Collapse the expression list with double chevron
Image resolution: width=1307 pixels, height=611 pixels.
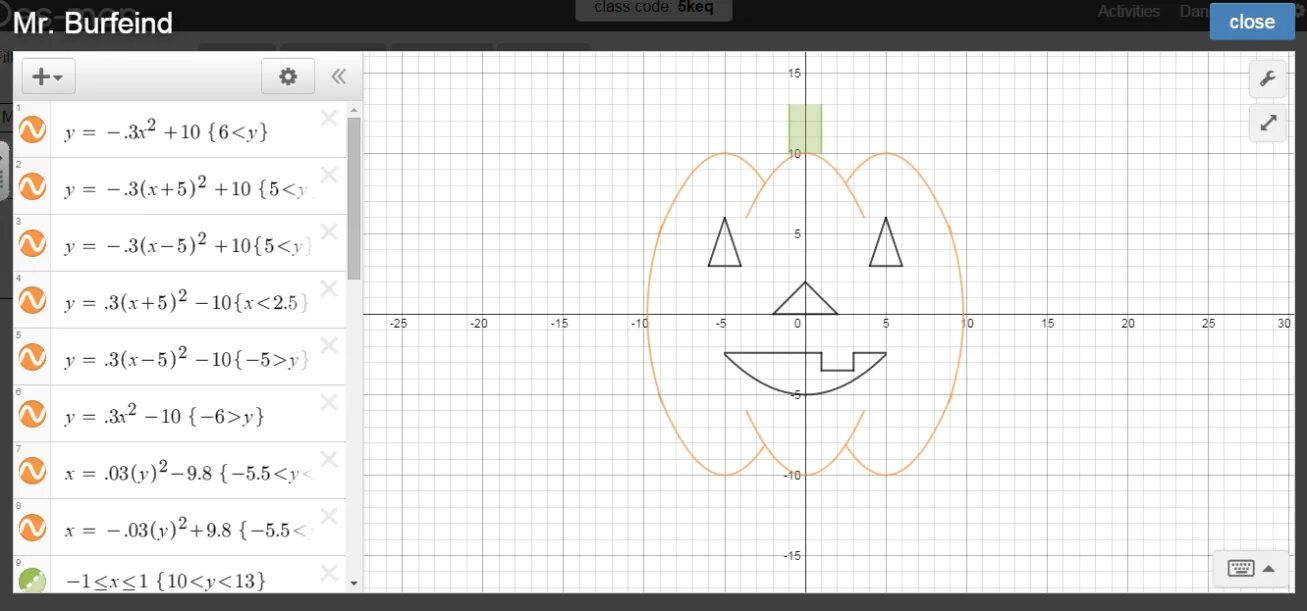click(339, 77)
